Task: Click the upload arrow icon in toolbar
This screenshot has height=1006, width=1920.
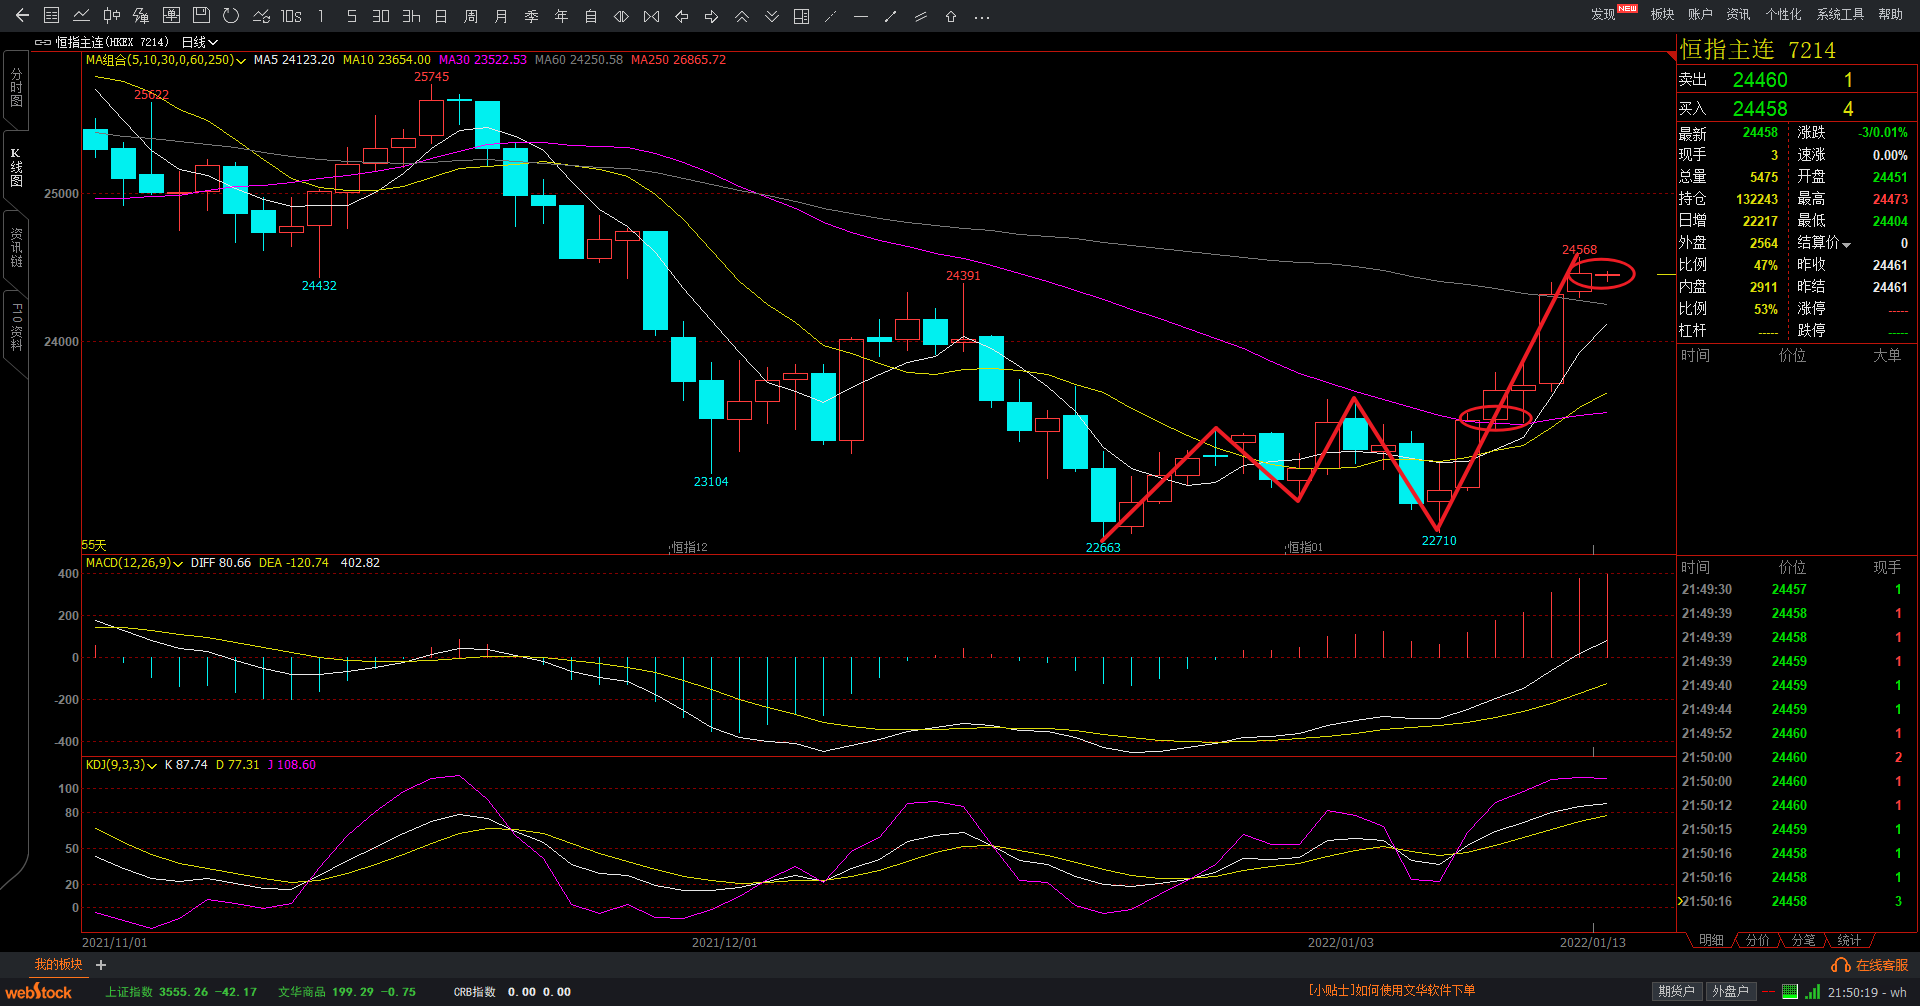Action: click(x=951, y=16)
